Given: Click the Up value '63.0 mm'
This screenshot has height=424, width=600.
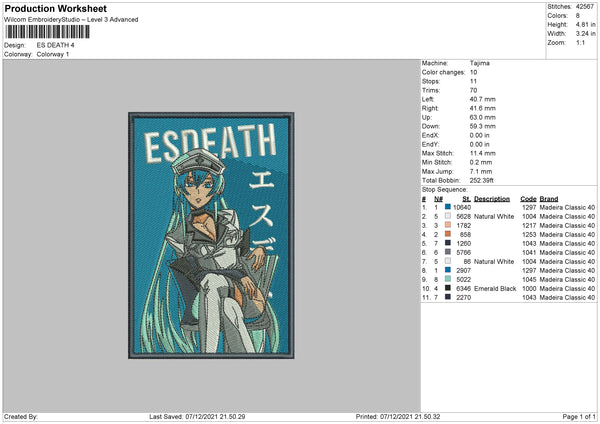Looking at the screenshot, I should click(x=483, y=117).
